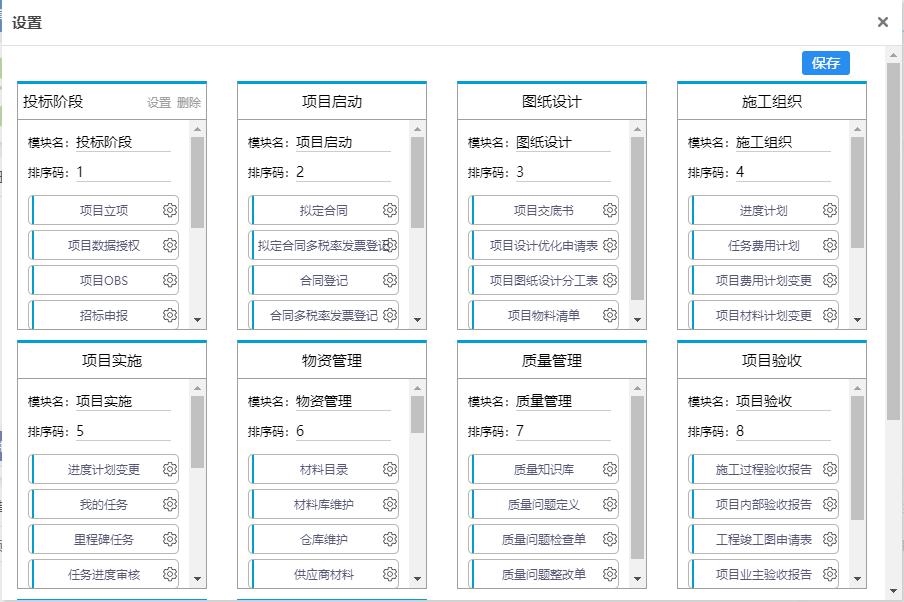
Task: Click gear icon beside 项目交底书
Action: click(x=610, y=210)
